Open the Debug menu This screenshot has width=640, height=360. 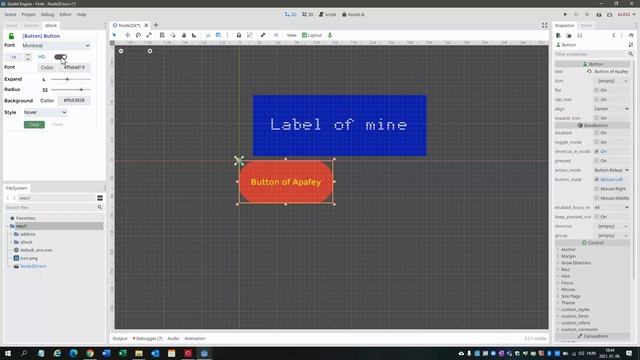click(47, 14)
